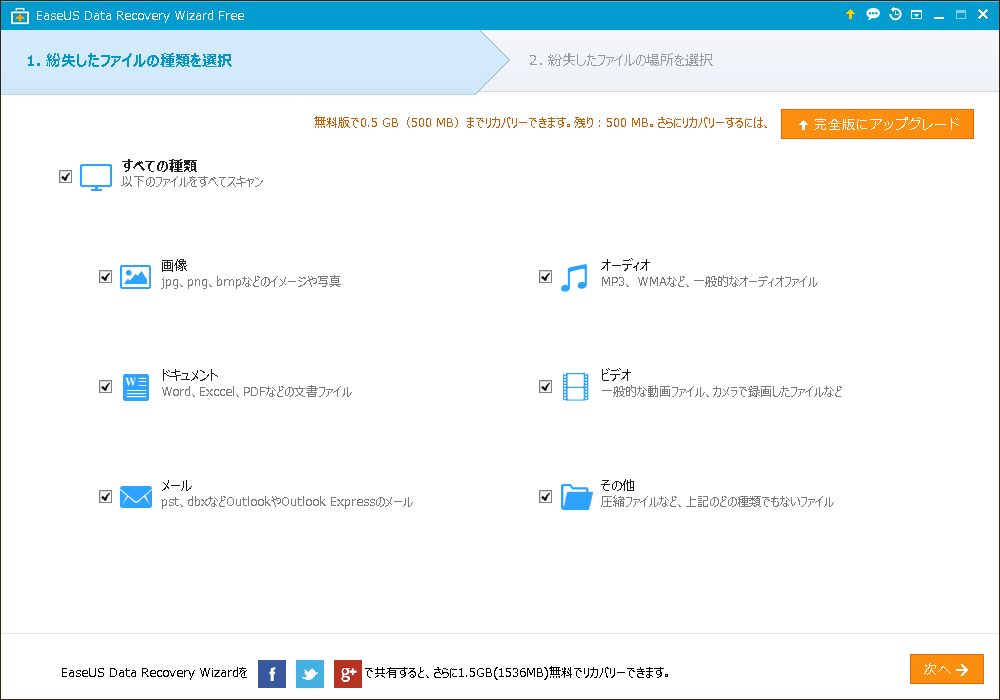The image size is (1000, 700).
Task: Uncheck the ドキュメント checkbox
Action: coord(105,386)
